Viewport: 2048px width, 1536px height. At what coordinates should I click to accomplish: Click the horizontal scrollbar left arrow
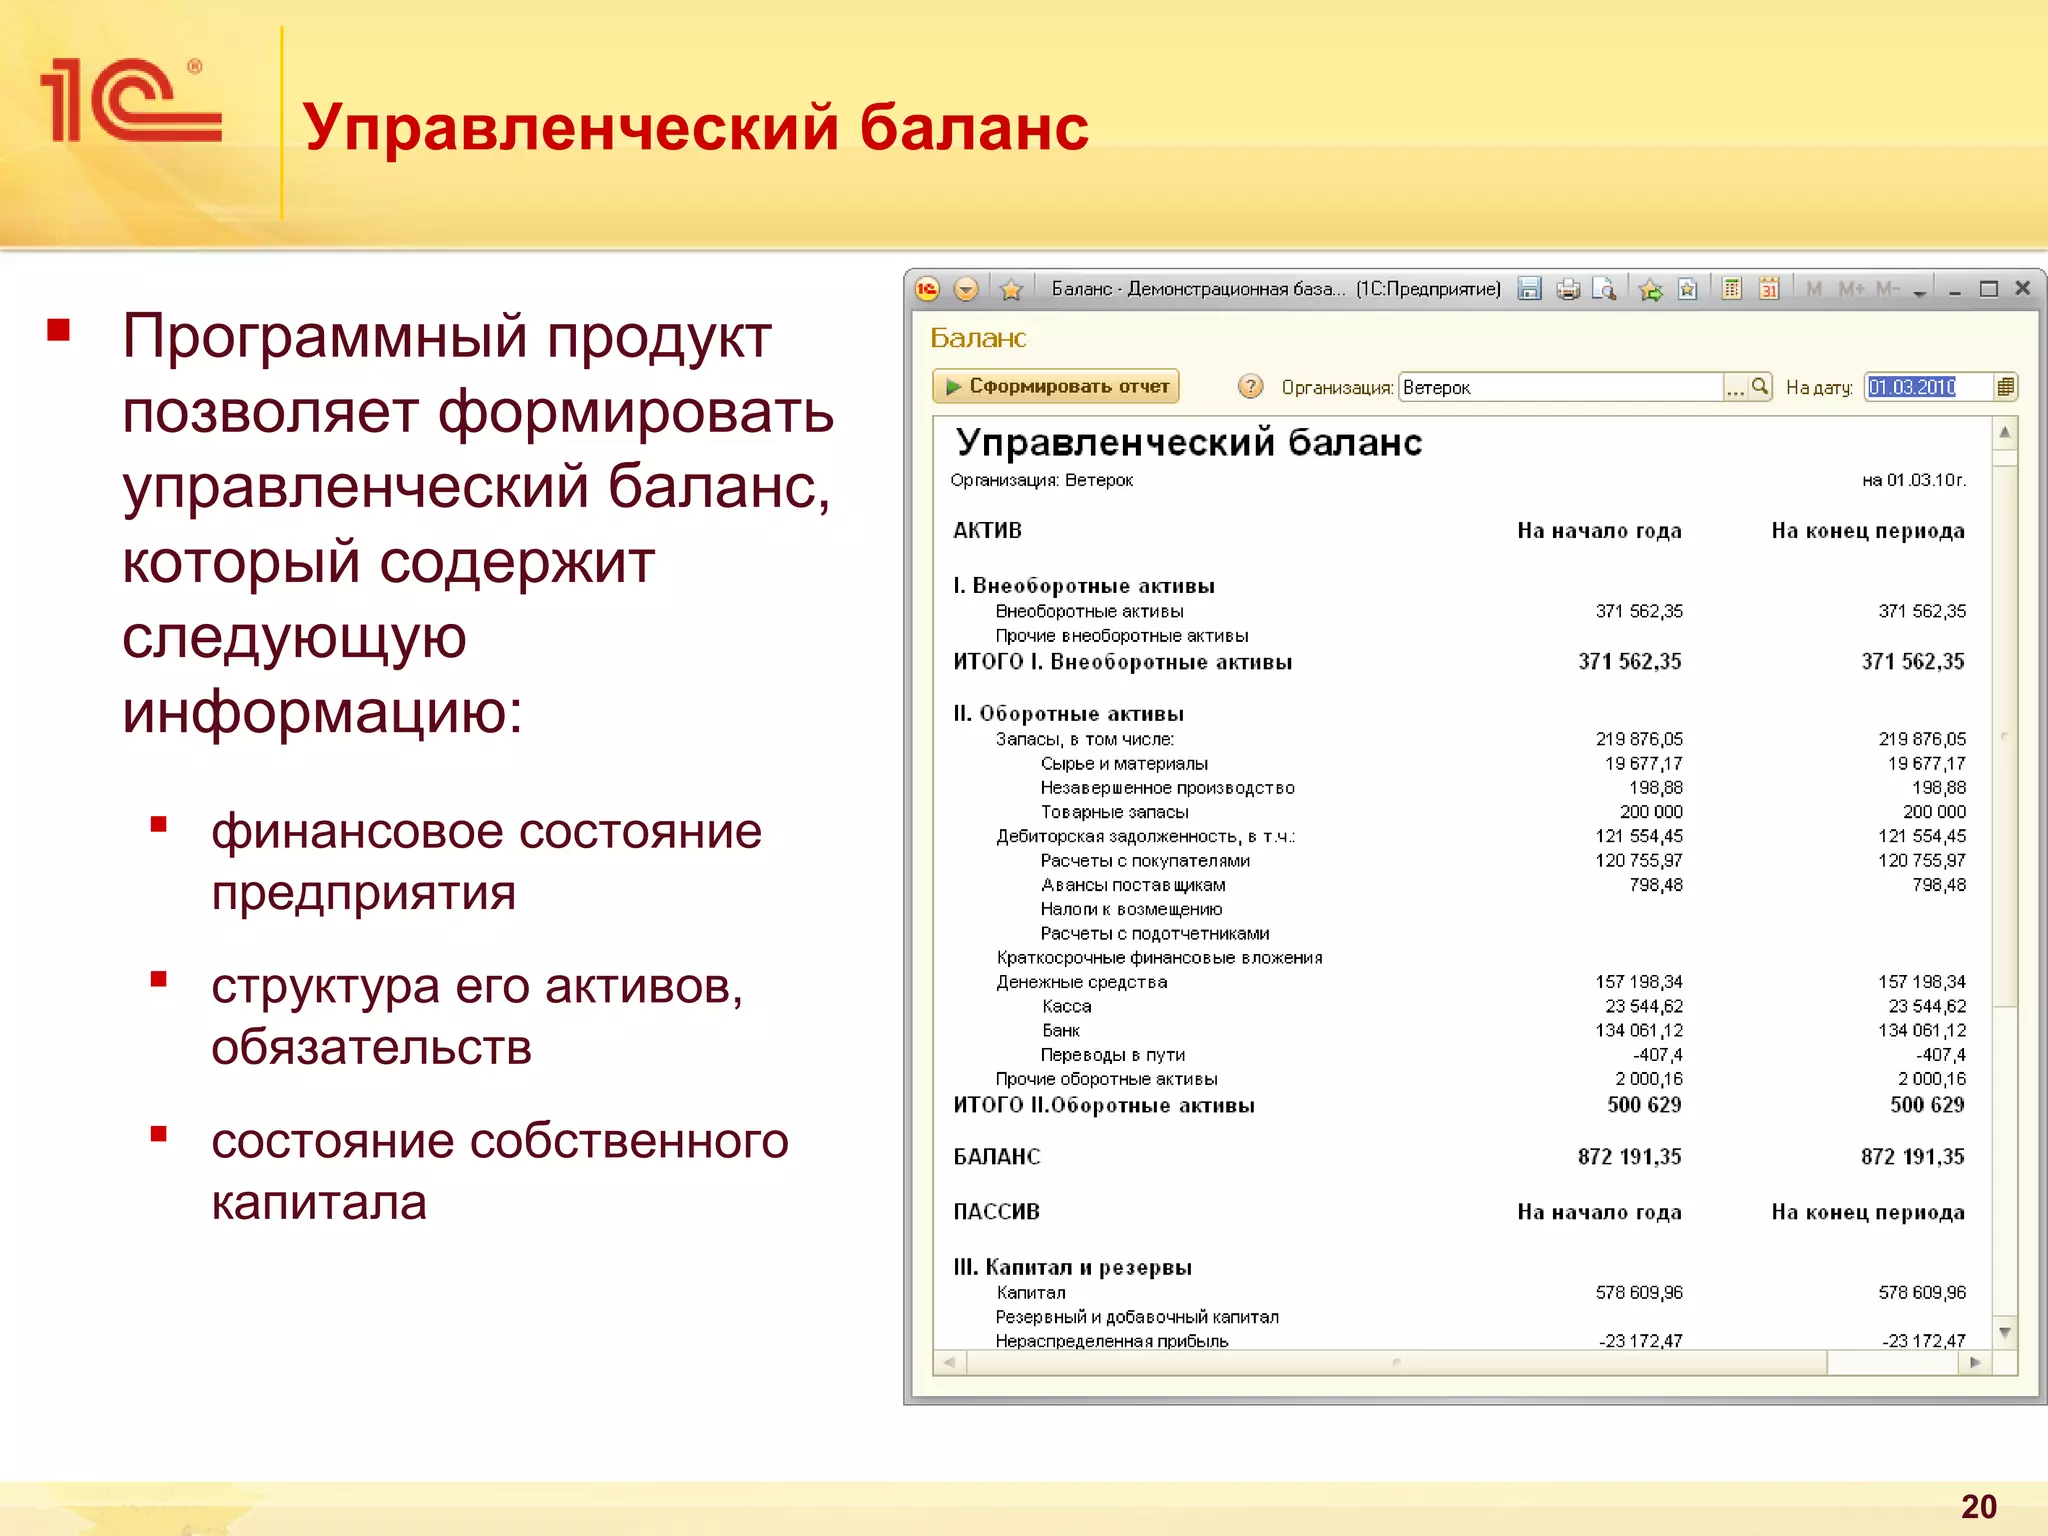coord(950,1362)
